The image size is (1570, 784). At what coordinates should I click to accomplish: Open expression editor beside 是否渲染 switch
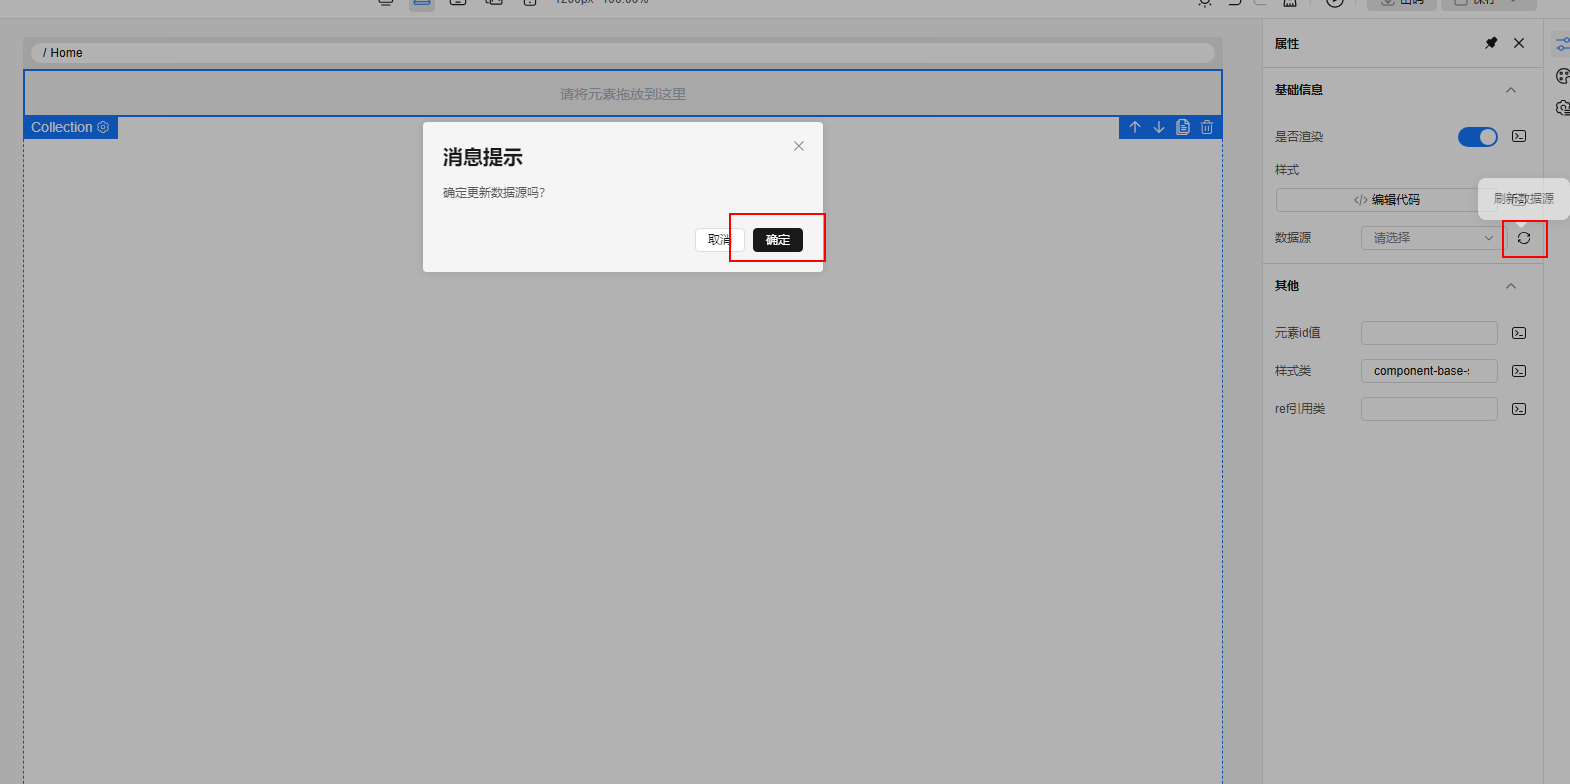(x=1519, y=136)
